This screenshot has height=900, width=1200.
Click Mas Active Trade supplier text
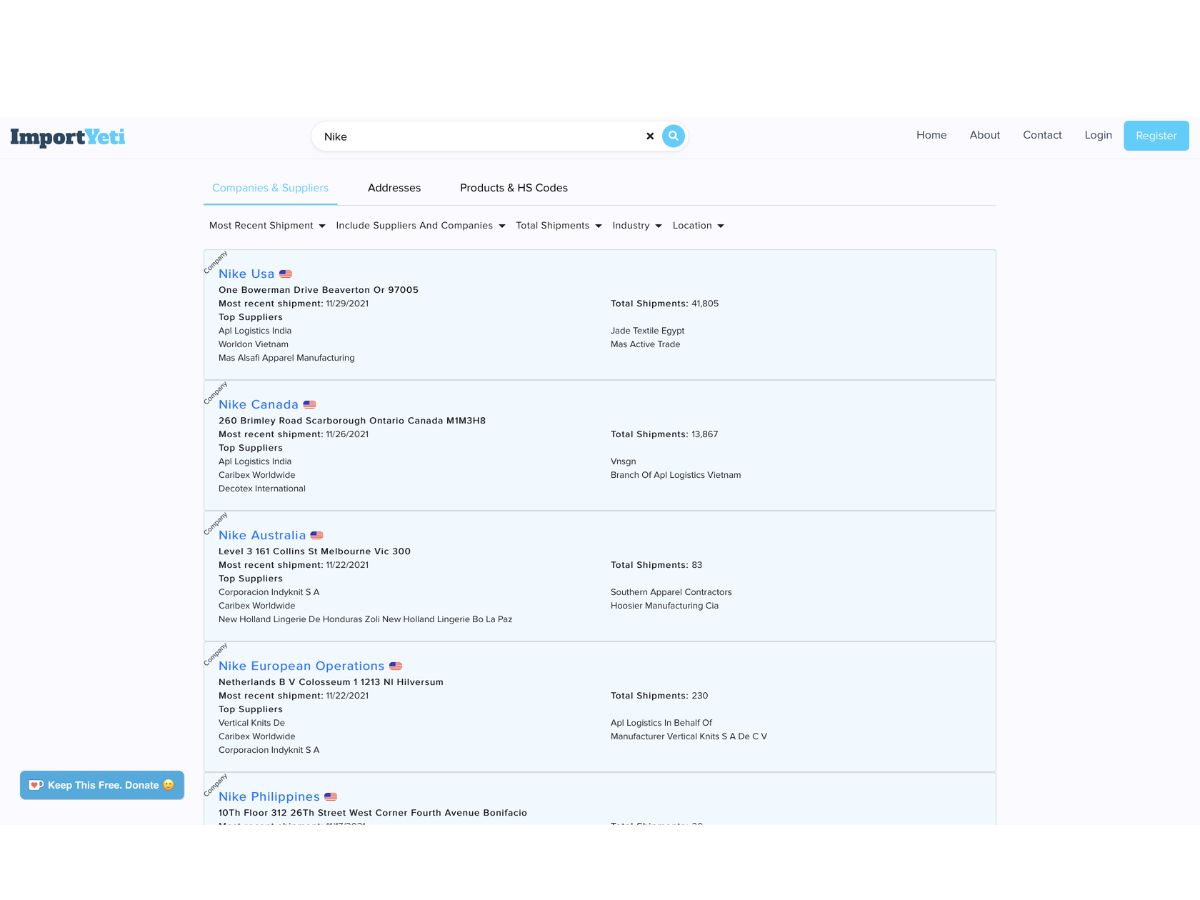point(645,344)
